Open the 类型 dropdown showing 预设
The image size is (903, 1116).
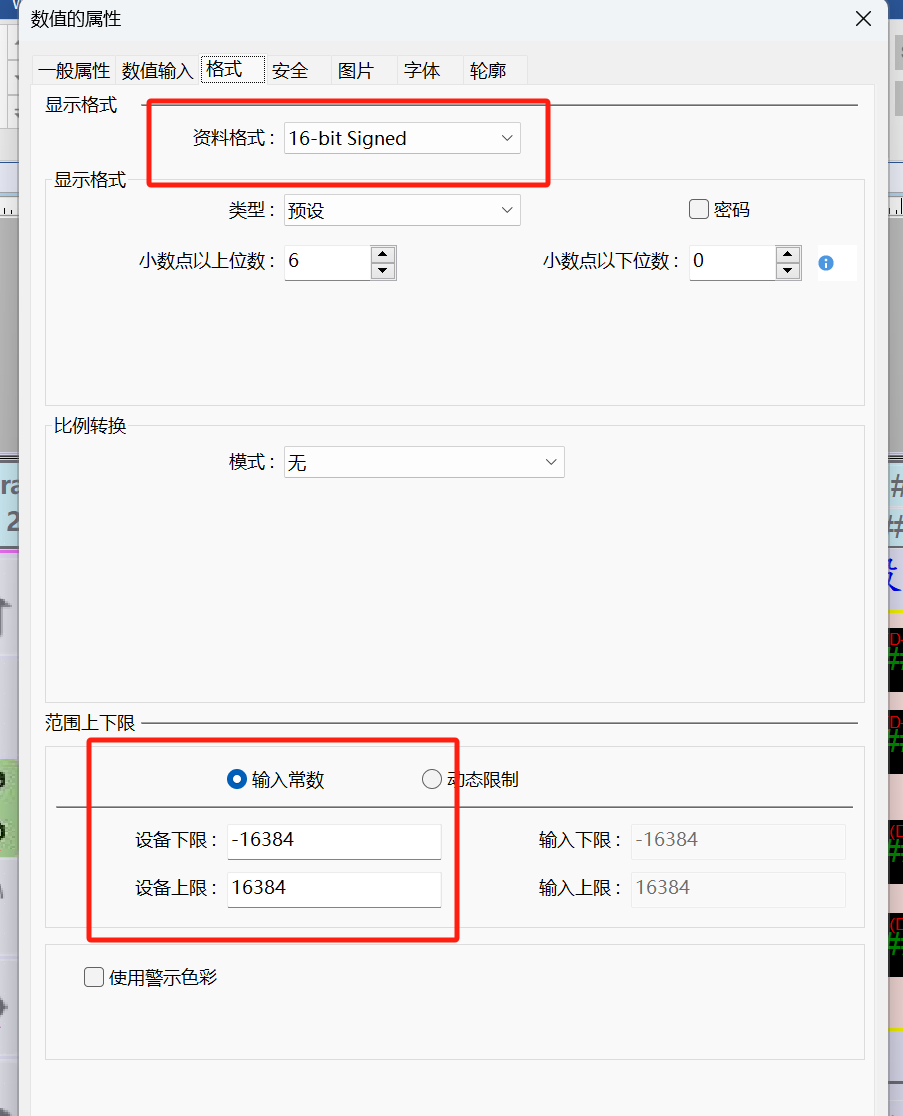click(401, 210)
